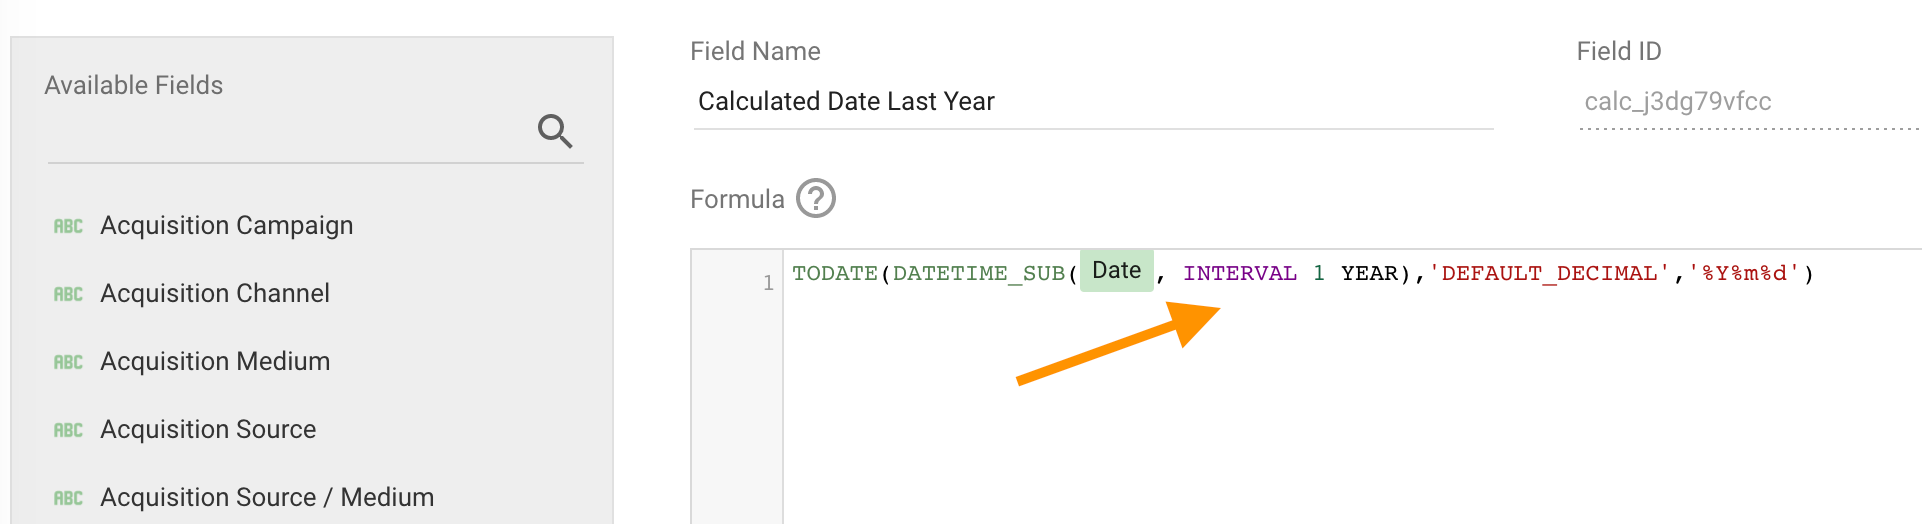Click the TODATE function in the formula
The width and height of the screenshot is (1922, 524).
[x=834, y=274]
